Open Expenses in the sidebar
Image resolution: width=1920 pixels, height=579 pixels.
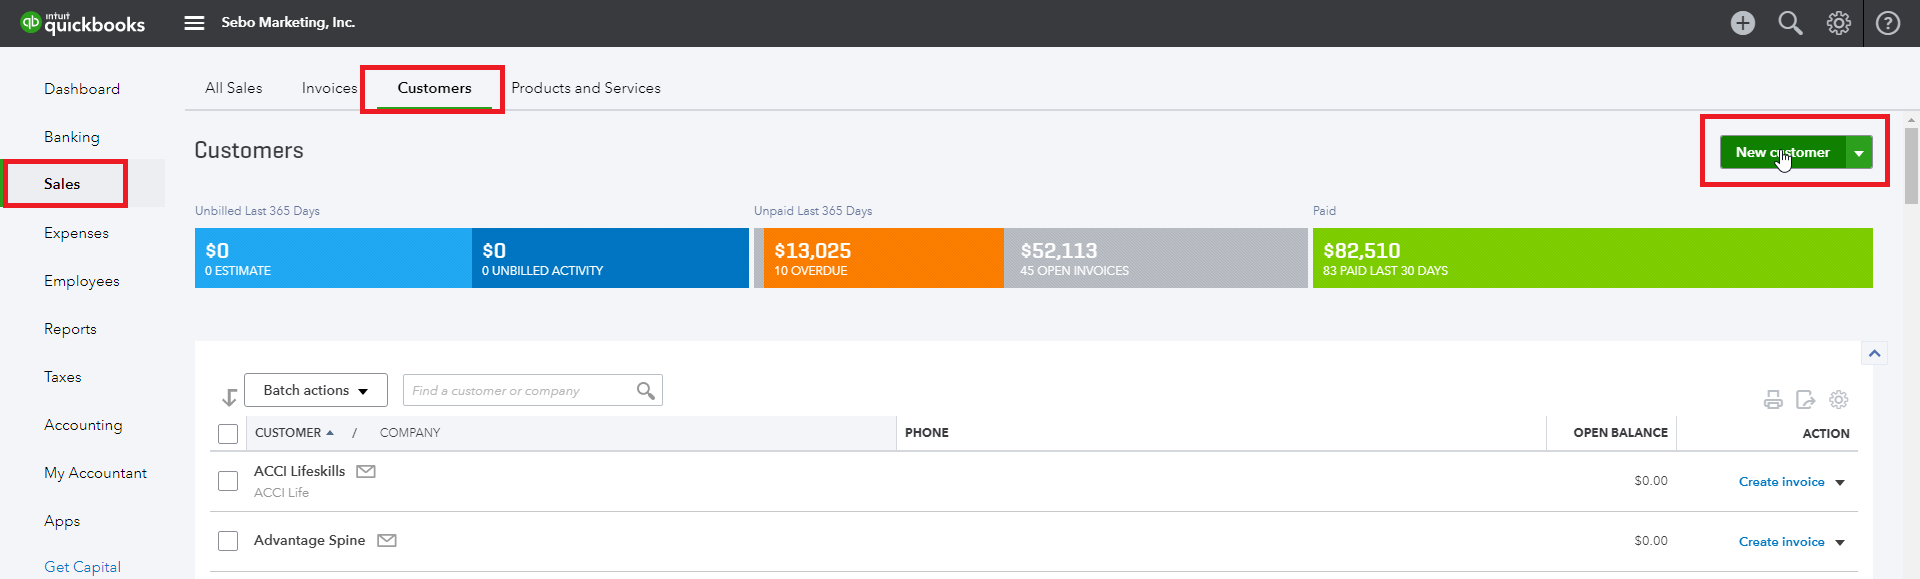(76, 233)
